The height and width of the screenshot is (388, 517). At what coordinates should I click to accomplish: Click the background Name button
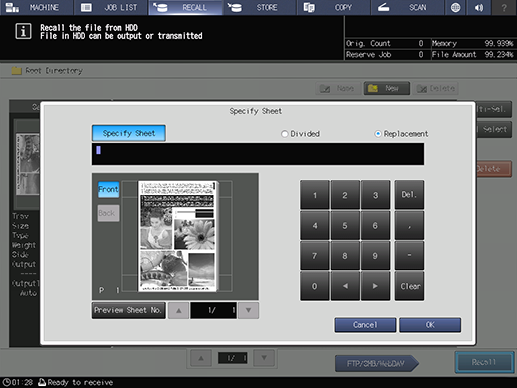pyautogui.click(x=338, y=88)
